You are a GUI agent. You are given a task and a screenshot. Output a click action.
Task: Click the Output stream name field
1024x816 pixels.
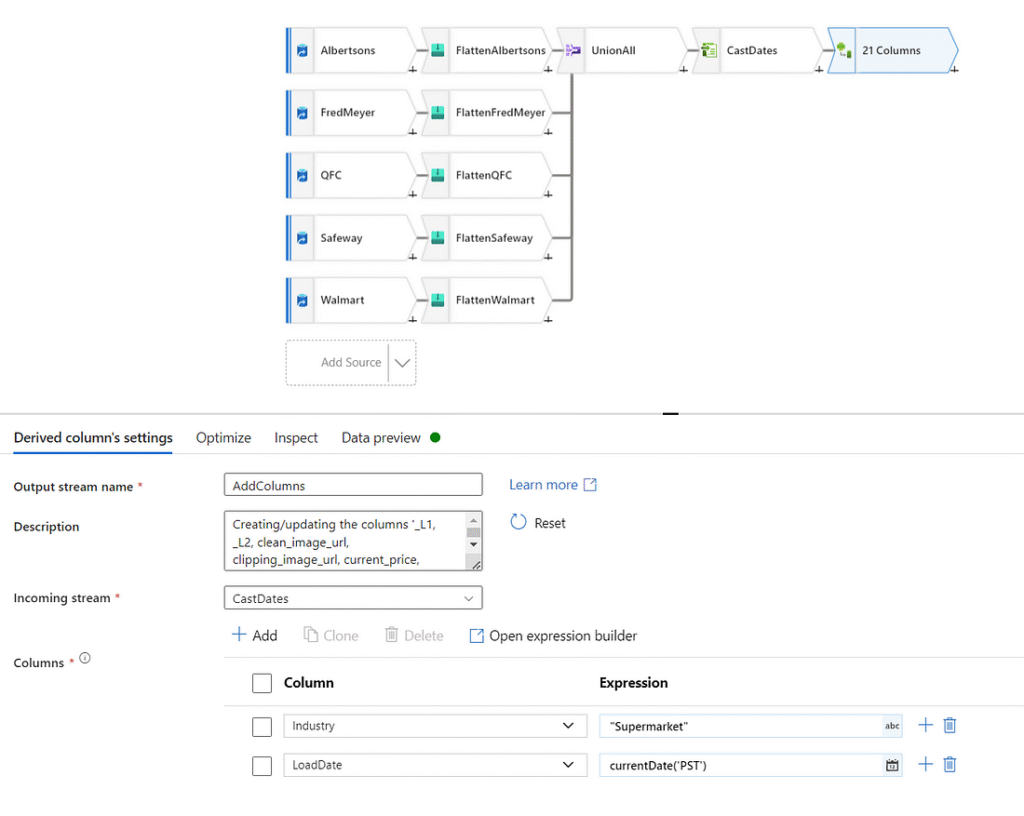[x=353, y=485]
